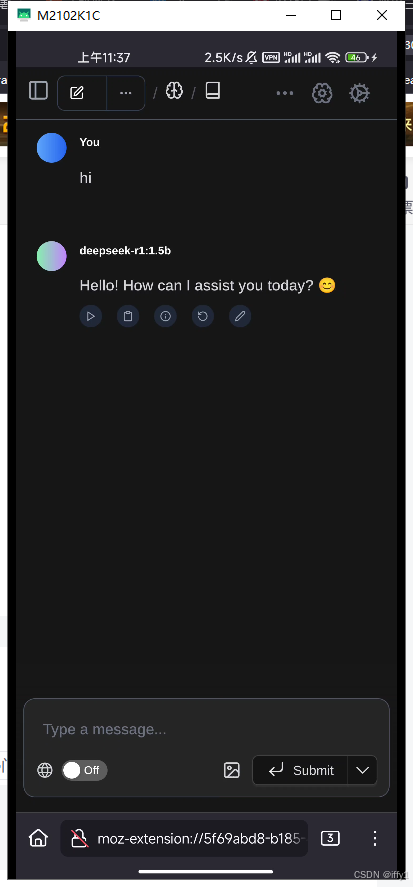Copy the assistant reply to clipboard
Screen dimensions: 413x887
point(128,316)
